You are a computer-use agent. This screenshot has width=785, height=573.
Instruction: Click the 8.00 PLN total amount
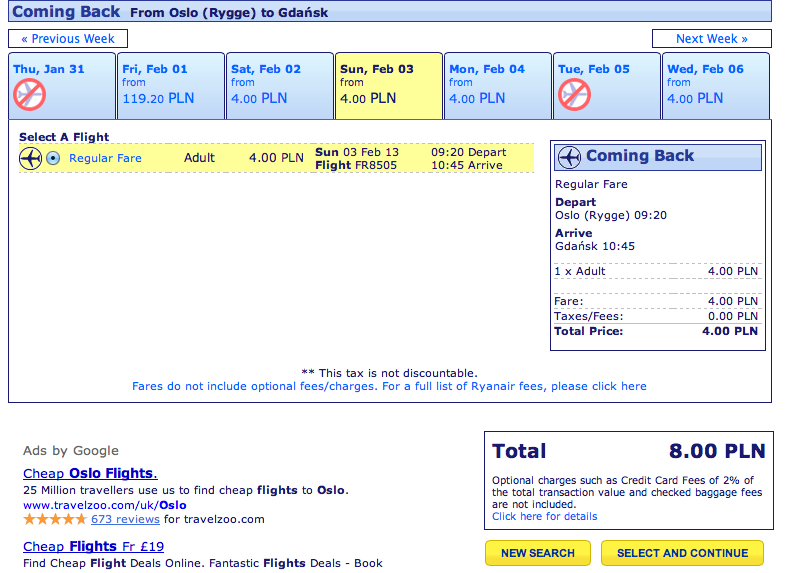click(717, 451)
